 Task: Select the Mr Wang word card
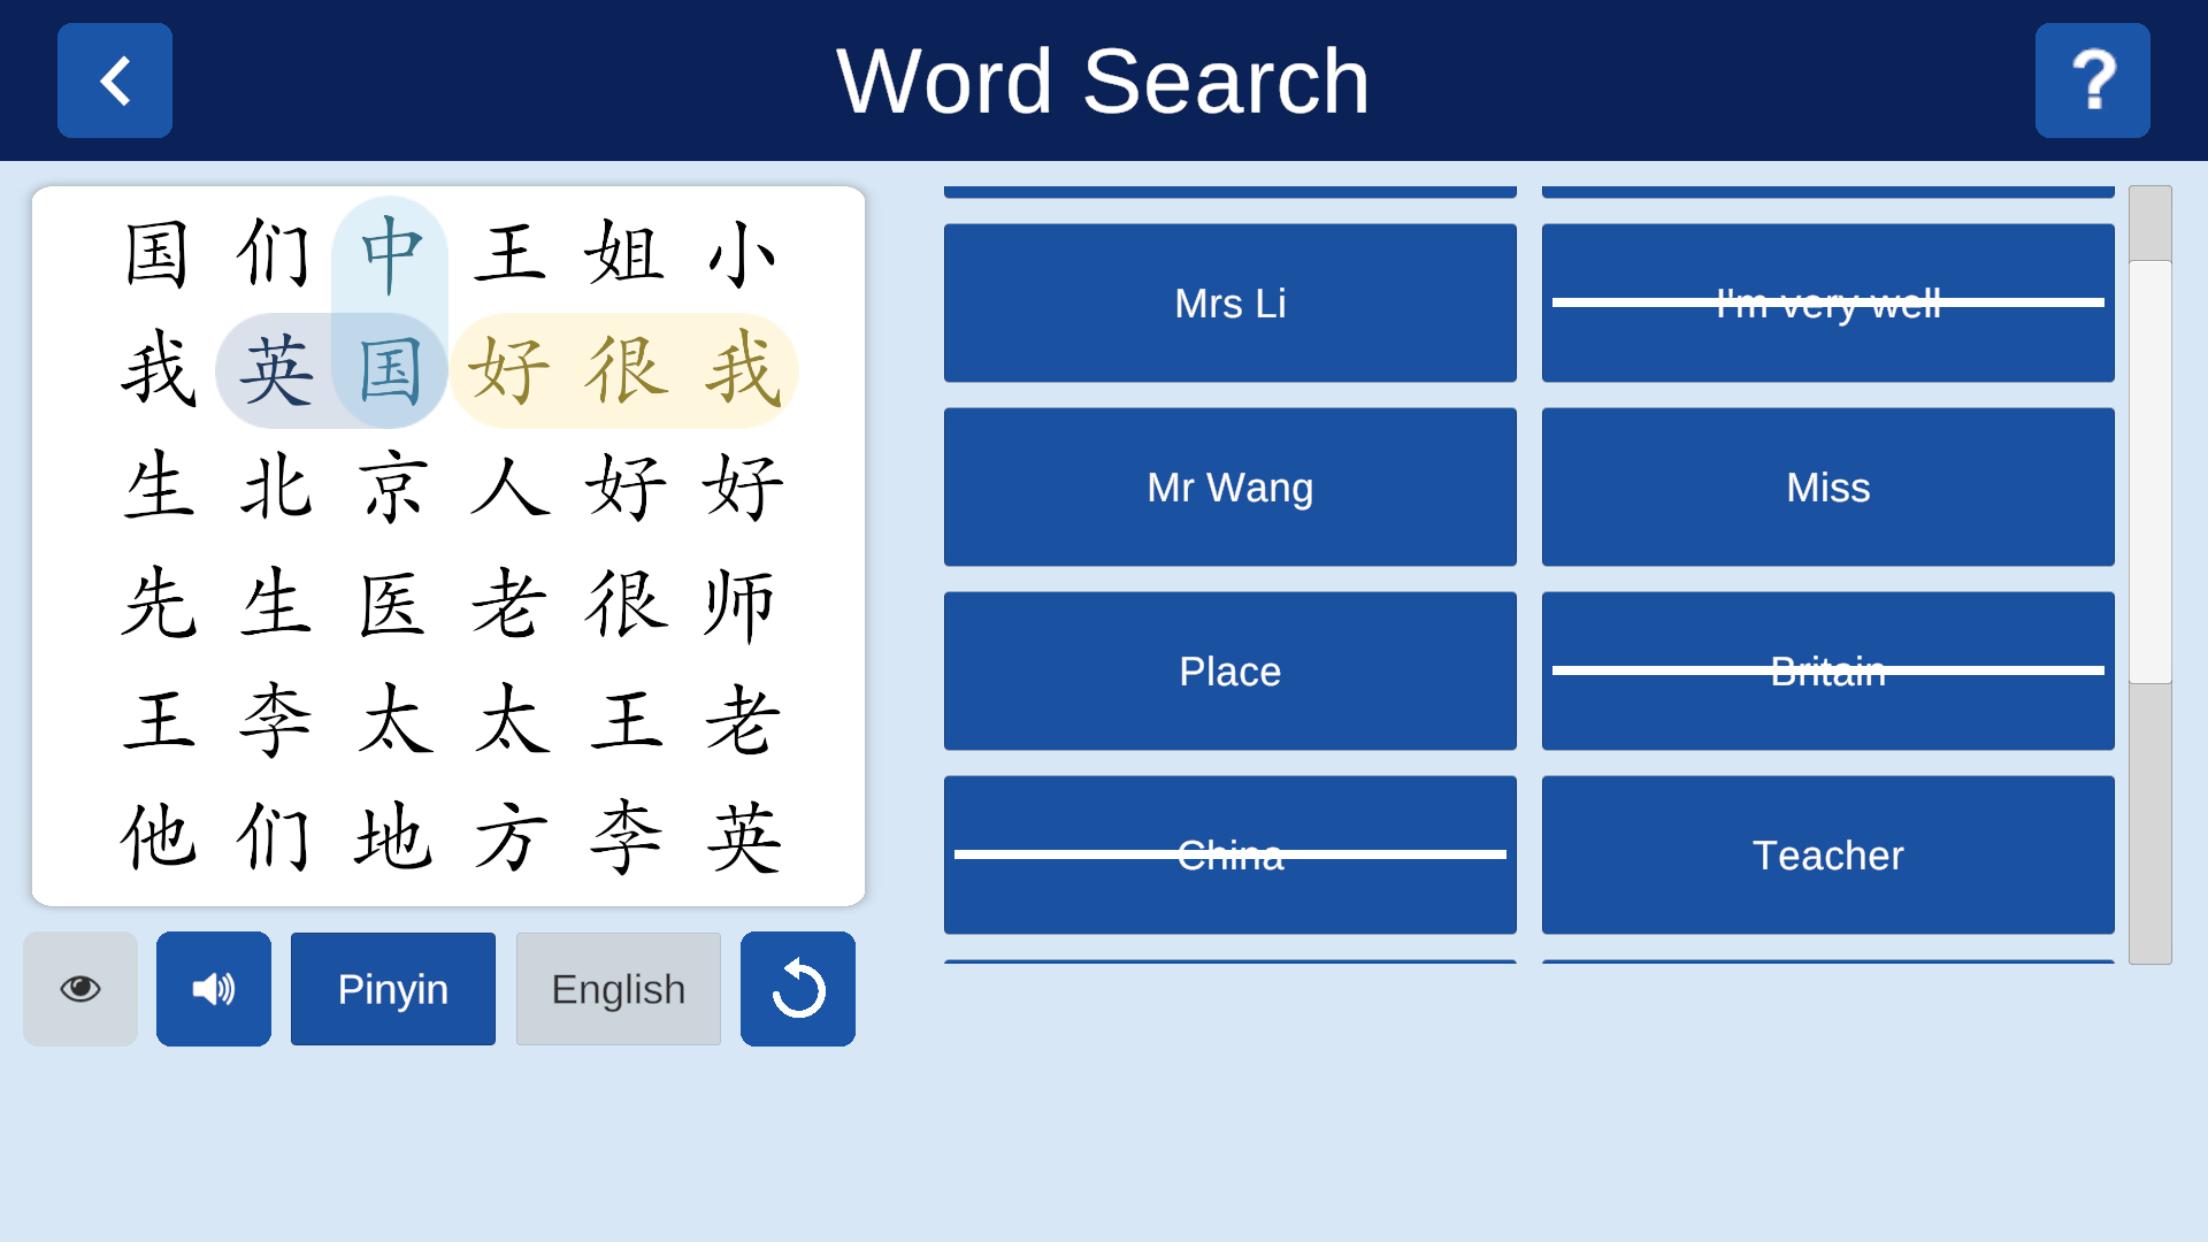click(1230, 487)
